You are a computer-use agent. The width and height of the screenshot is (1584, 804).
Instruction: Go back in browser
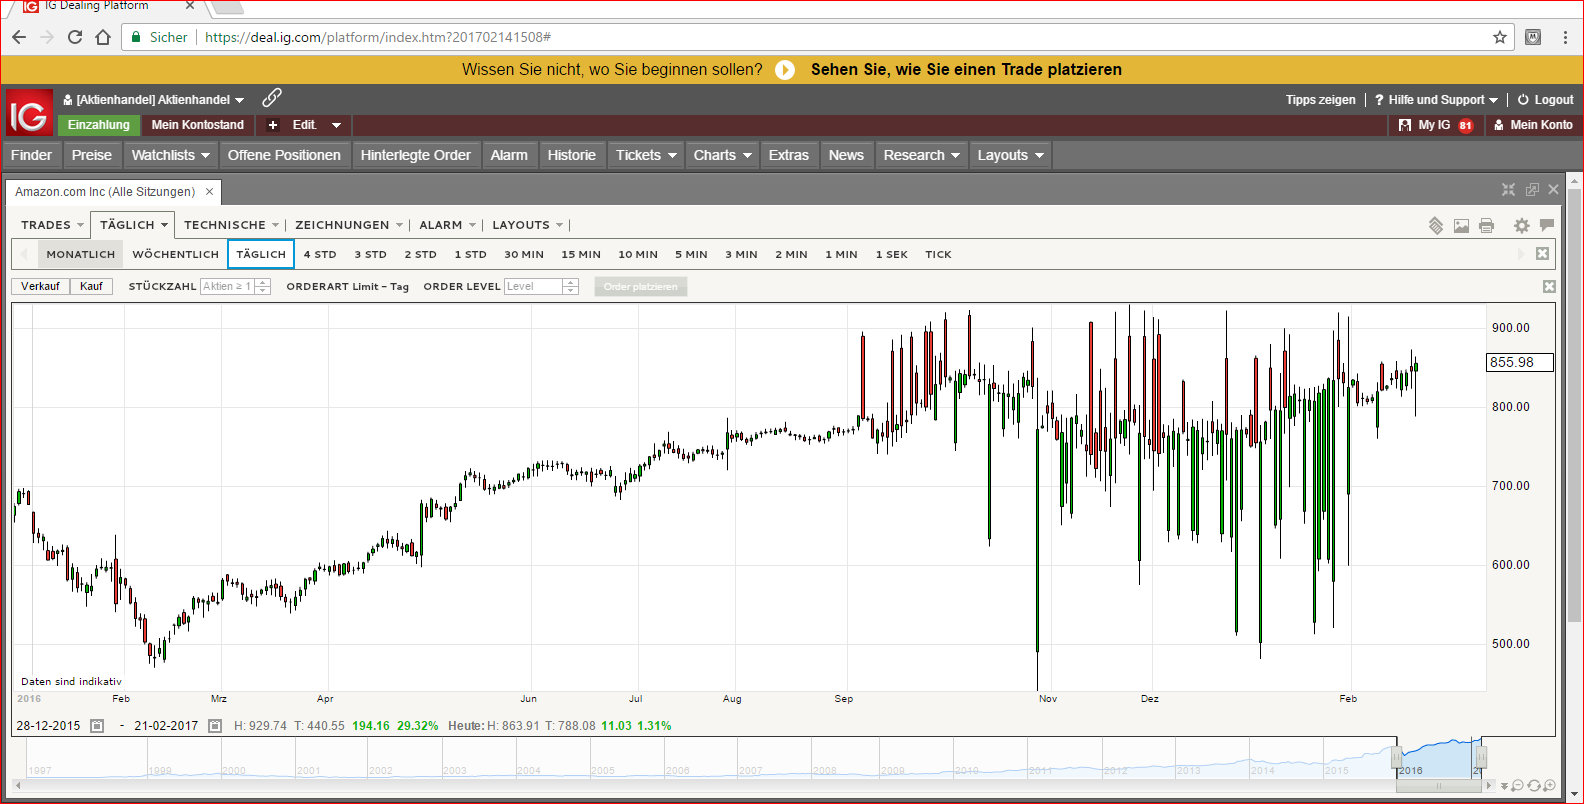19,37
